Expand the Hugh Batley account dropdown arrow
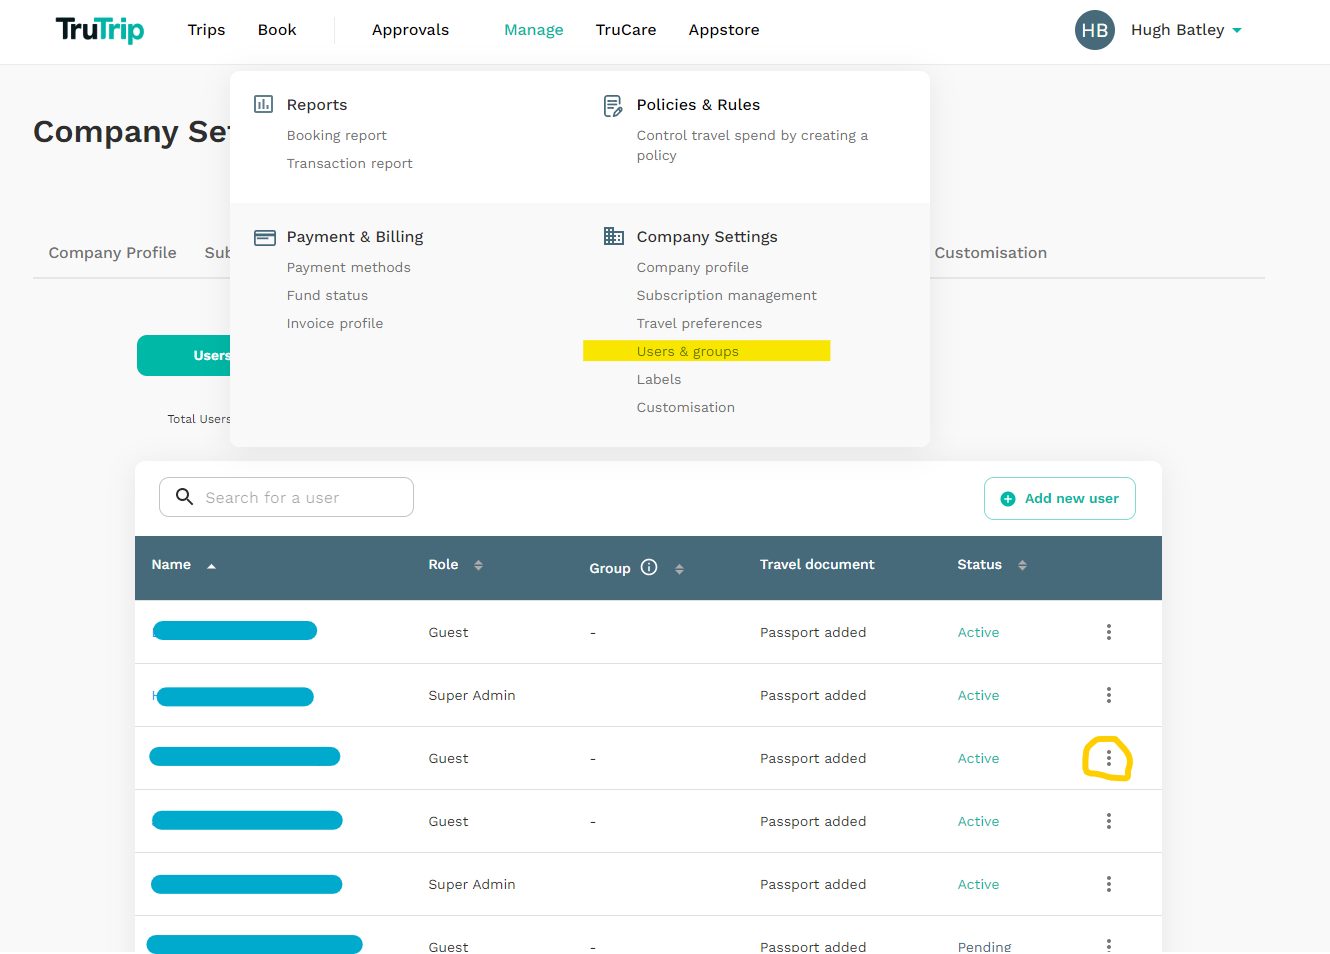This screenshot has height=954, width=1330. pos(1237,31)
